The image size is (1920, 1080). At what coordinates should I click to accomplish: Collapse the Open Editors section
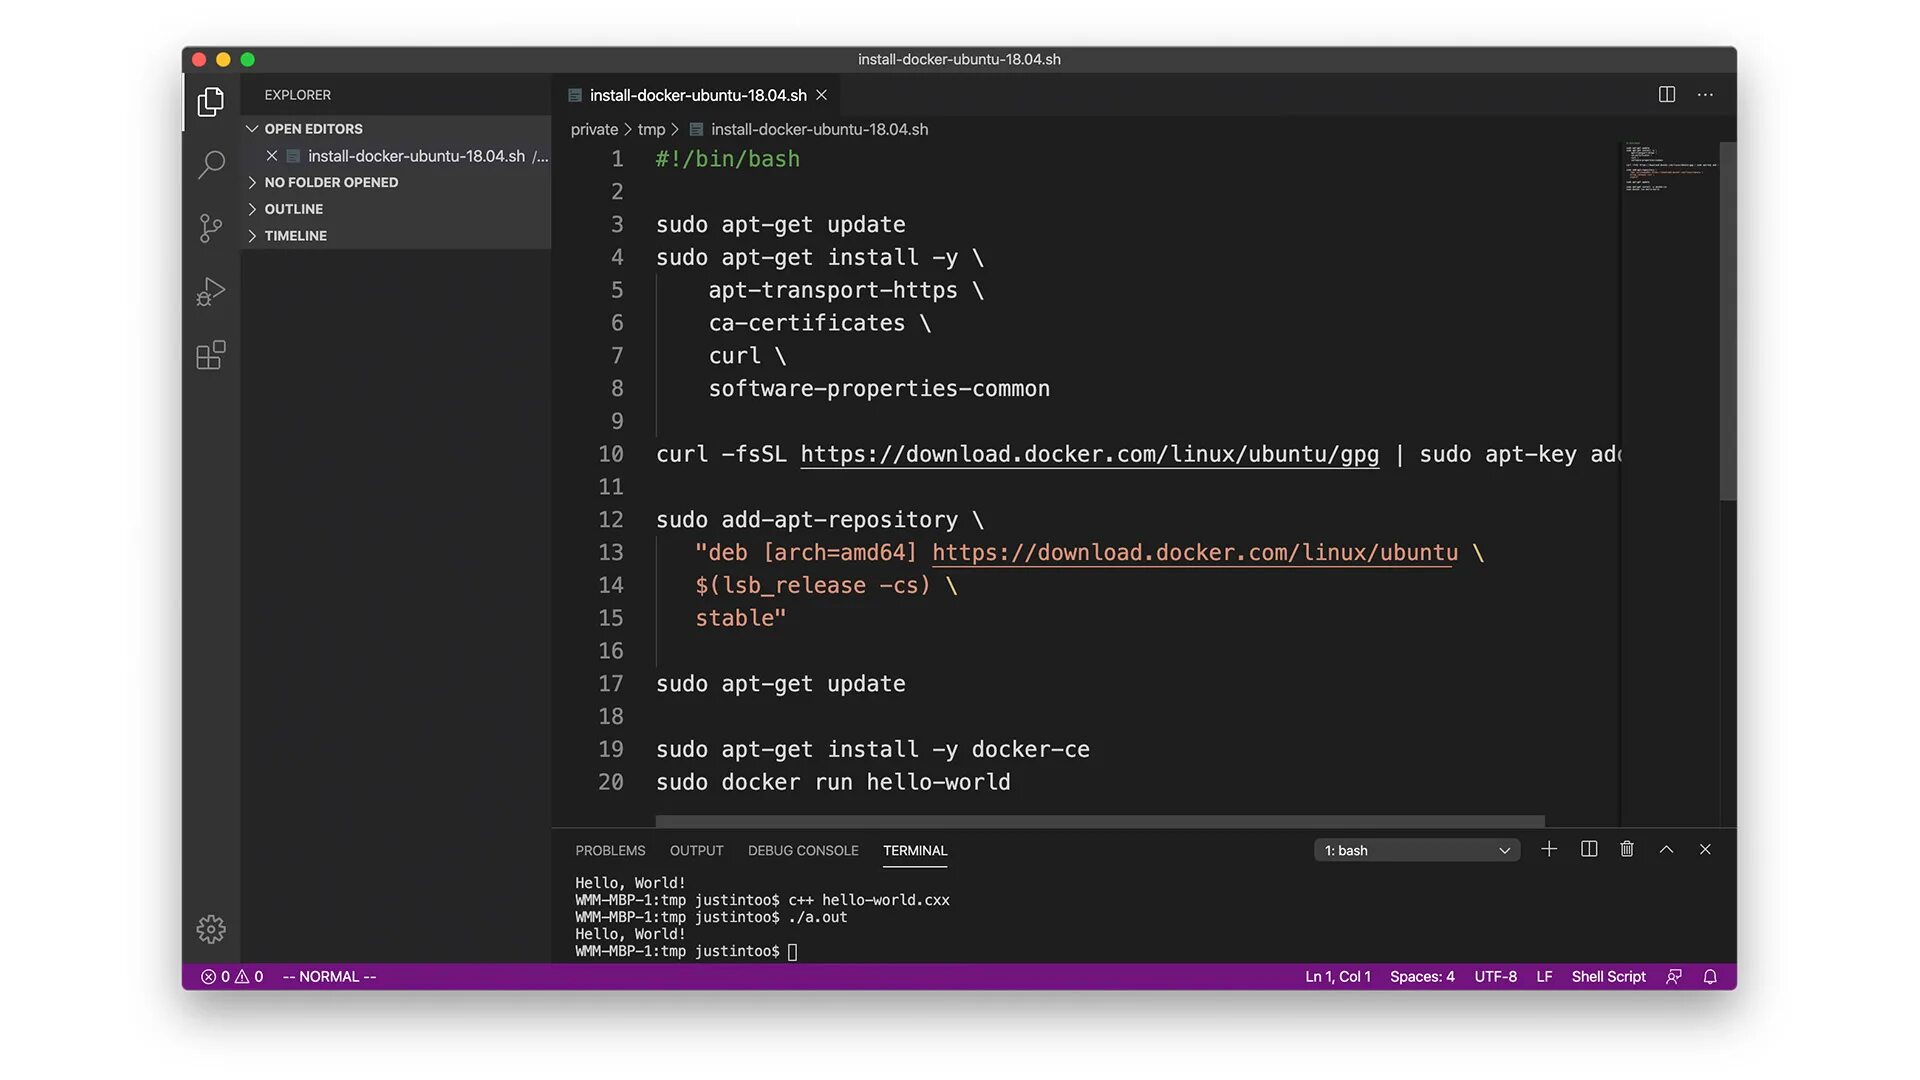coord(312,129)
